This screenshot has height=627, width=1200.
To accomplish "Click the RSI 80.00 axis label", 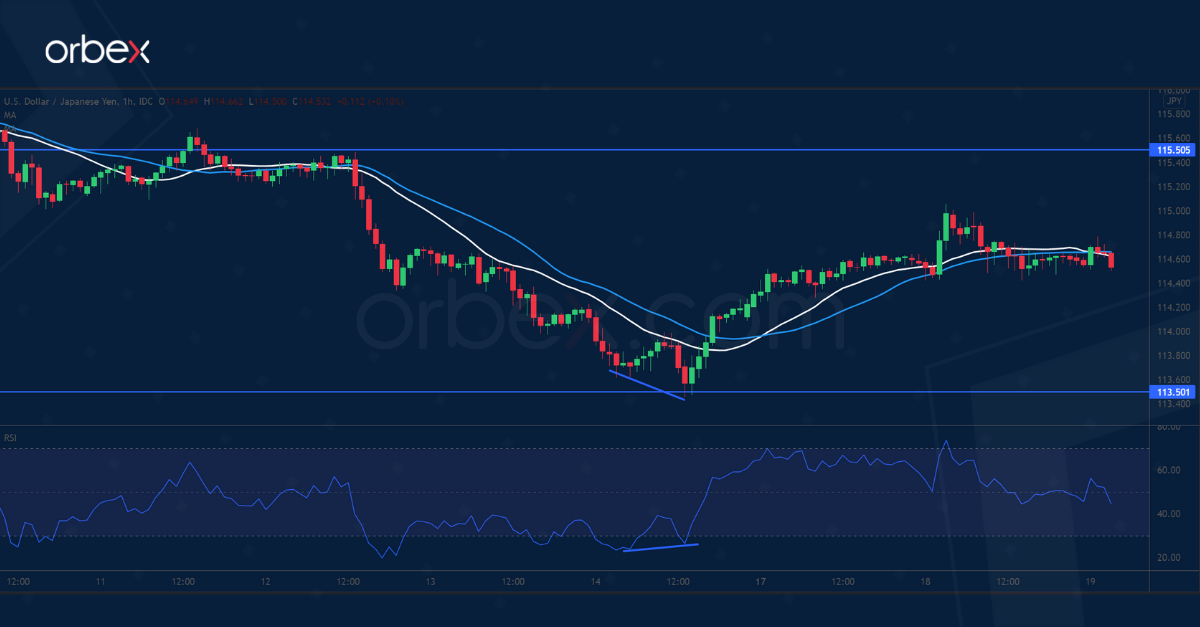I will tap(1168, 427).
